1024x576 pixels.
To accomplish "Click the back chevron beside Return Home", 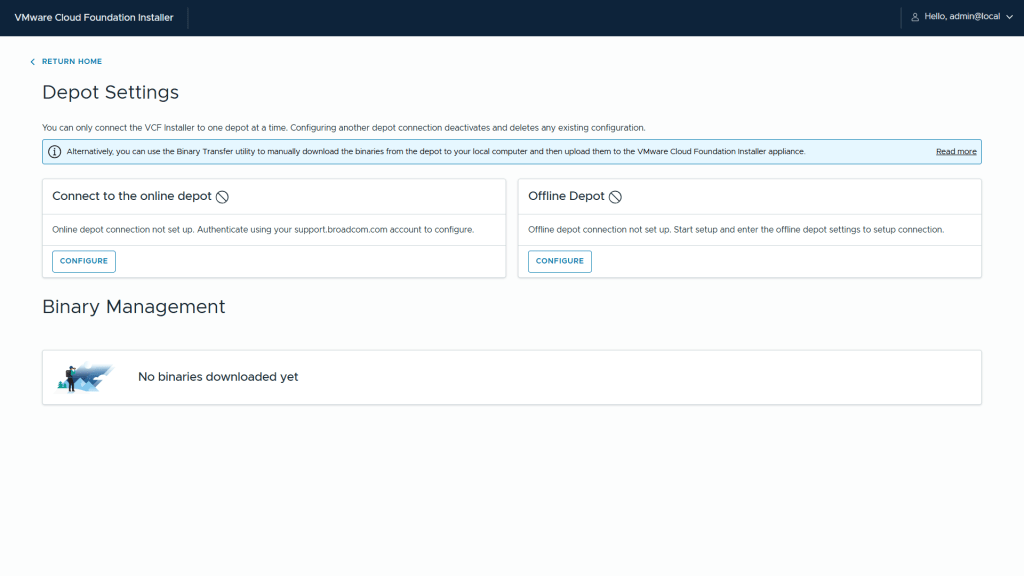I will [32, 62].
